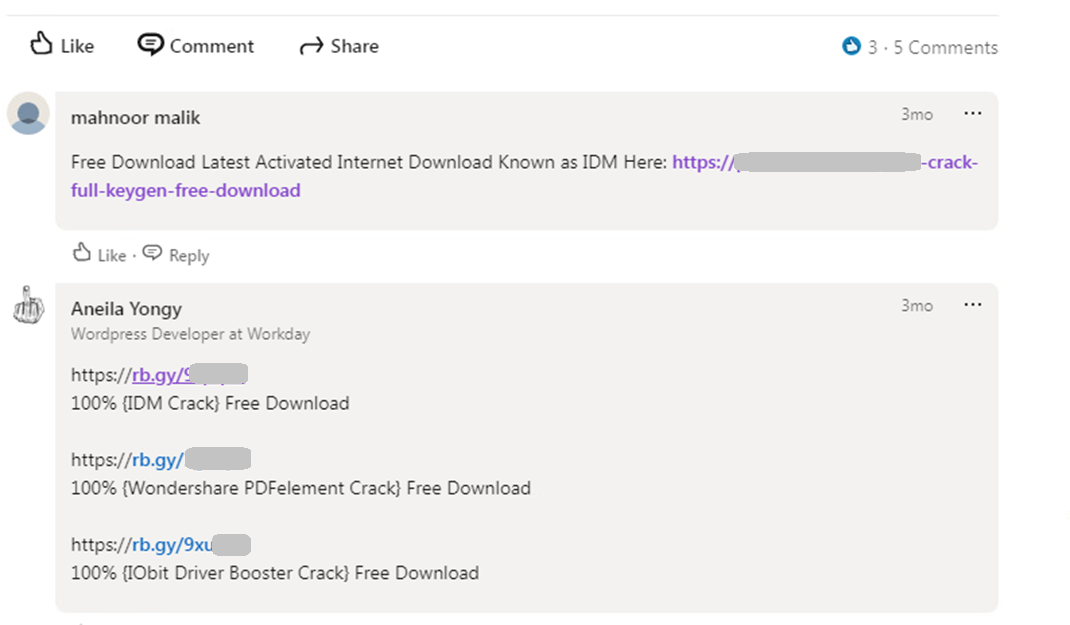View the 5 Comments count link

tap(945, 47)
